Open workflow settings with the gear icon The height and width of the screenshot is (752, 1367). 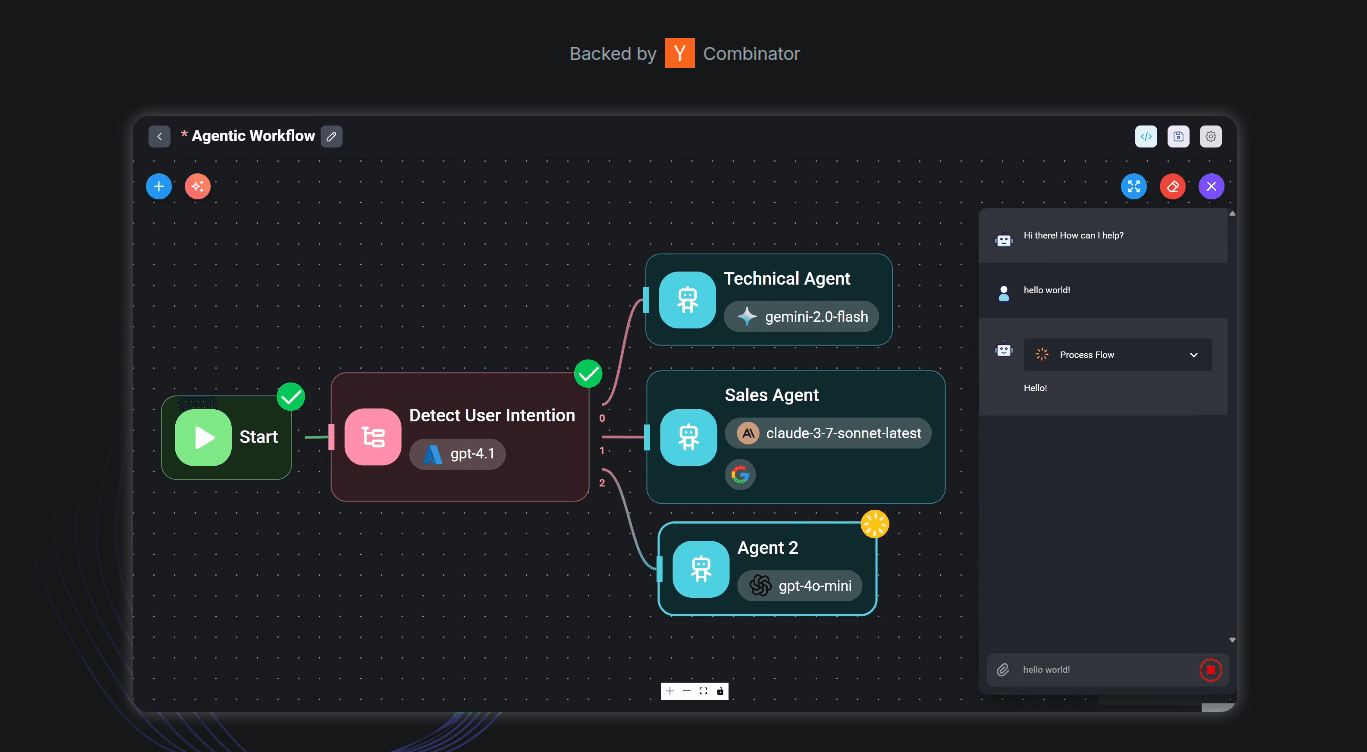pyautogui.click(x=1211, y=136)
